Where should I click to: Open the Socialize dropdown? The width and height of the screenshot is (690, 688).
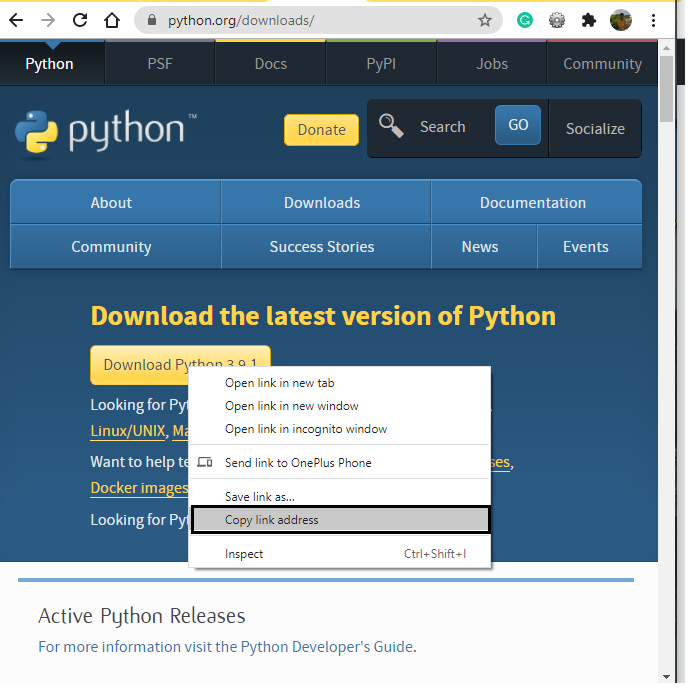595,128
